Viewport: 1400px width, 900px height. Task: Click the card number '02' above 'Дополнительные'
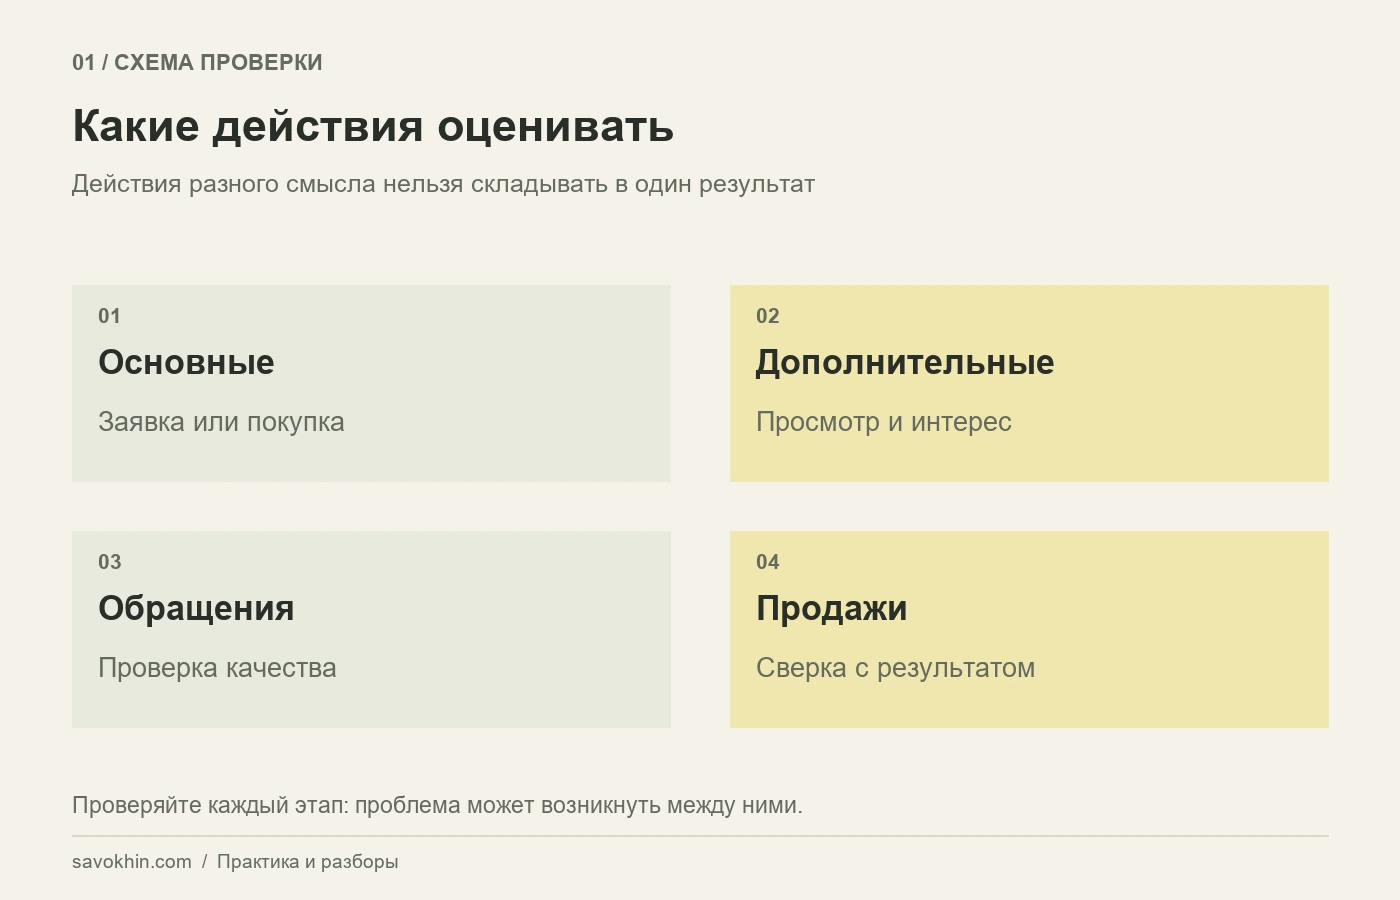[x=768, y=316]
